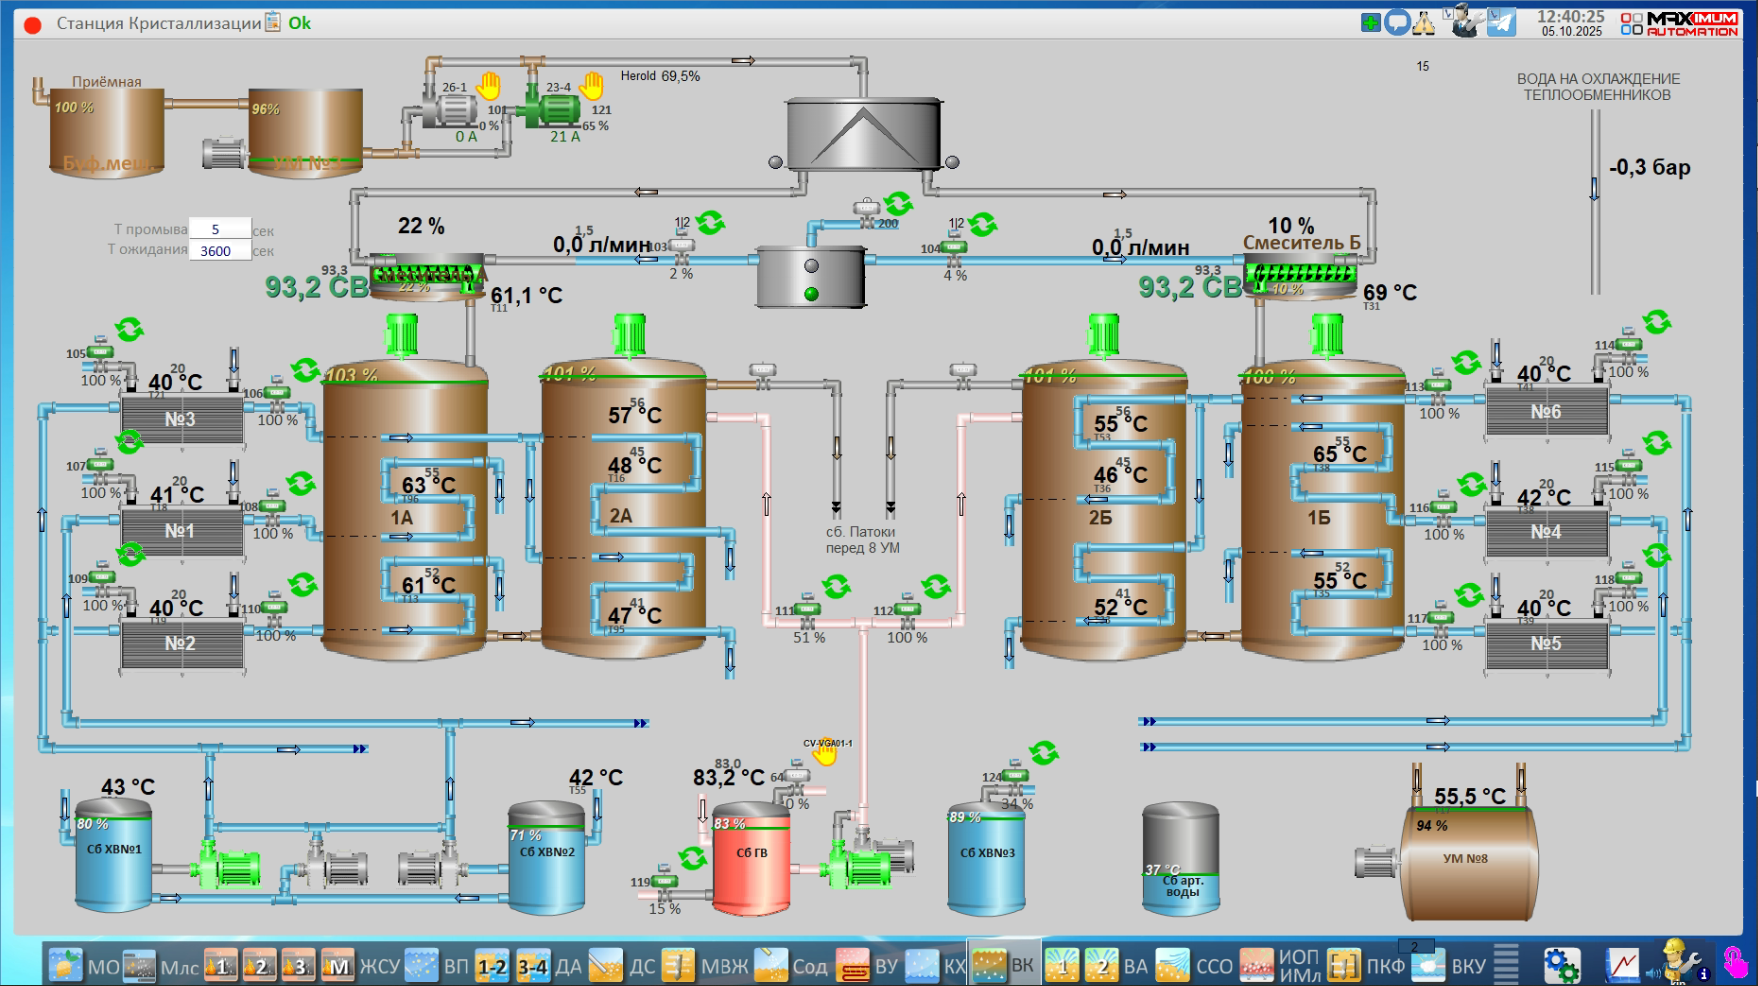Switch to the ВК screen tab
This screenshot has width=1758, height=986.
pyautogui.click(x=1004, y=965)
